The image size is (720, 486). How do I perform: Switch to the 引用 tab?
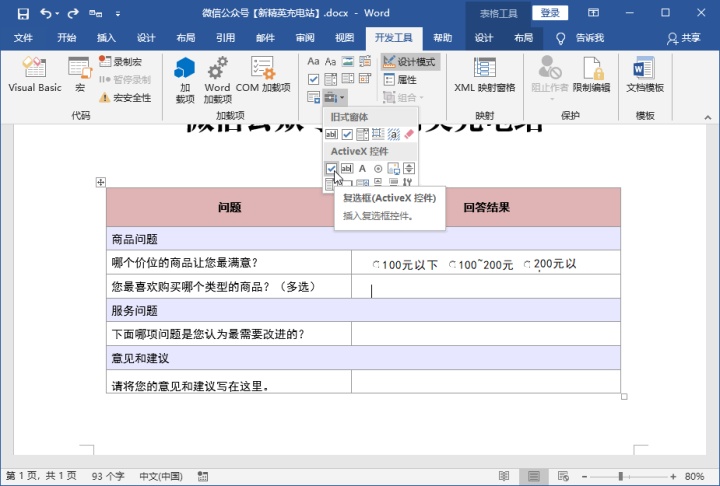pos(225,38)
